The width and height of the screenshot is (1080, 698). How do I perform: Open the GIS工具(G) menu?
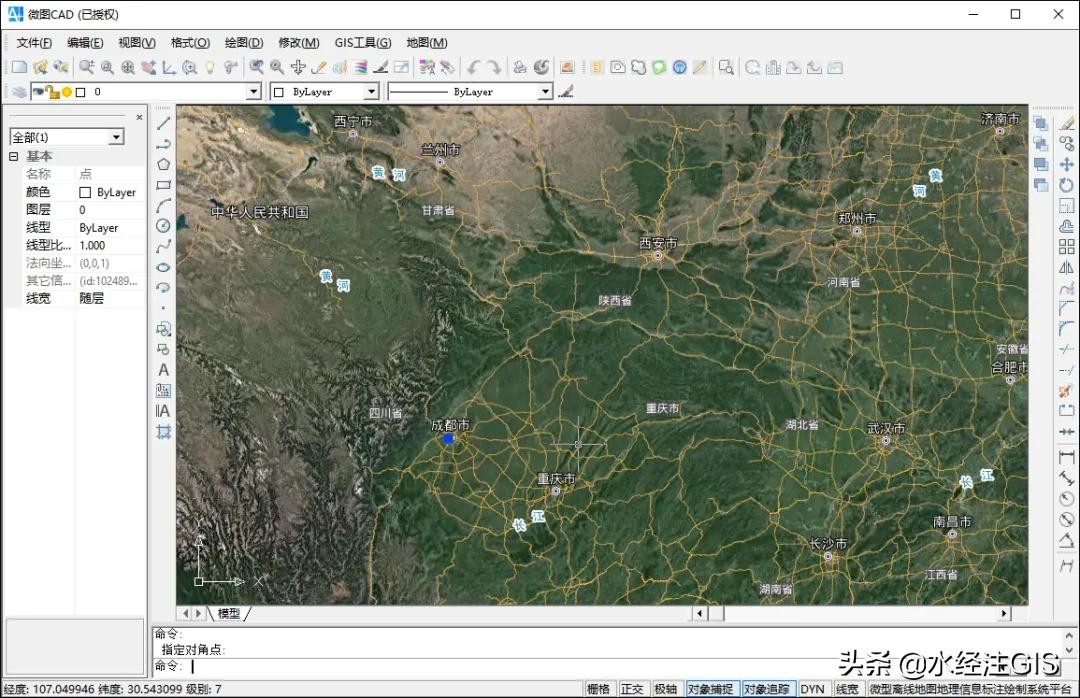[x=362, y=43]
